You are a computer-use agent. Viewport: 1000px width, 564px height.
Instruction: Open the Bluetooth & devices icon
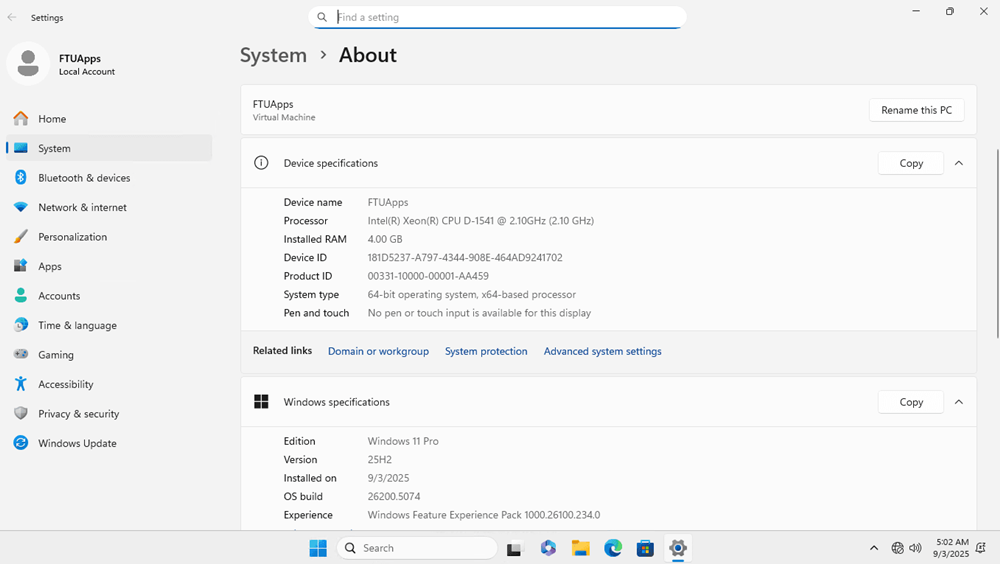(20, 178)
